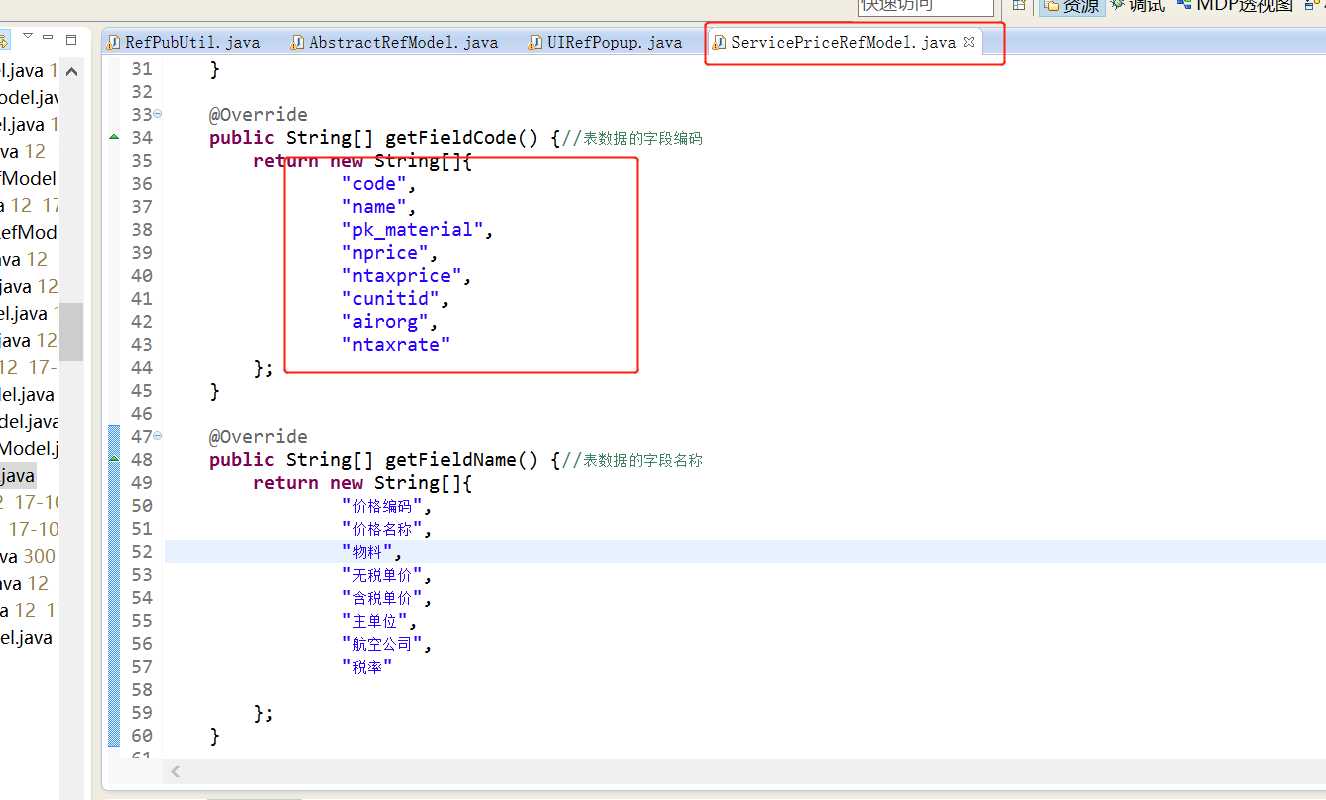Click the "airorg" string literal
The image size is (1326, 800).
(386, 322)
